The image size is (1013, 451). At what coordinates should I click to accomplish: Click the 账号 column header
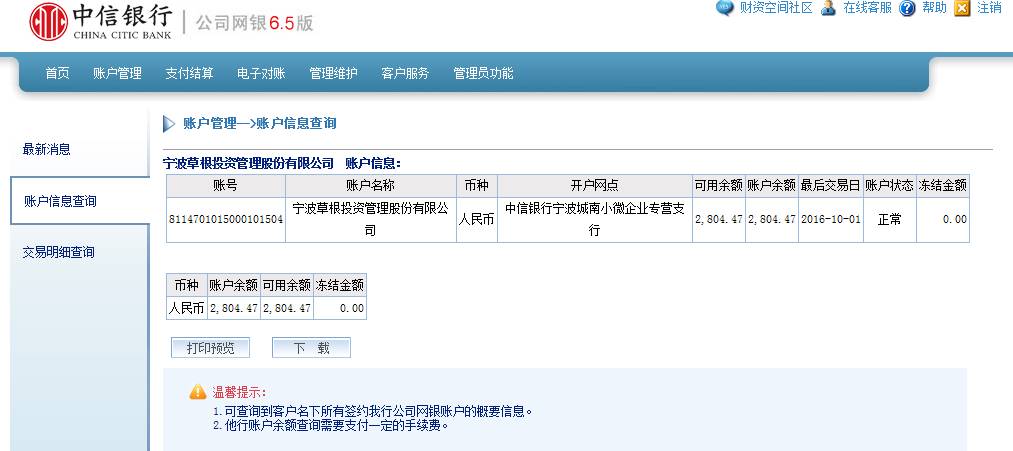[225, 185]
